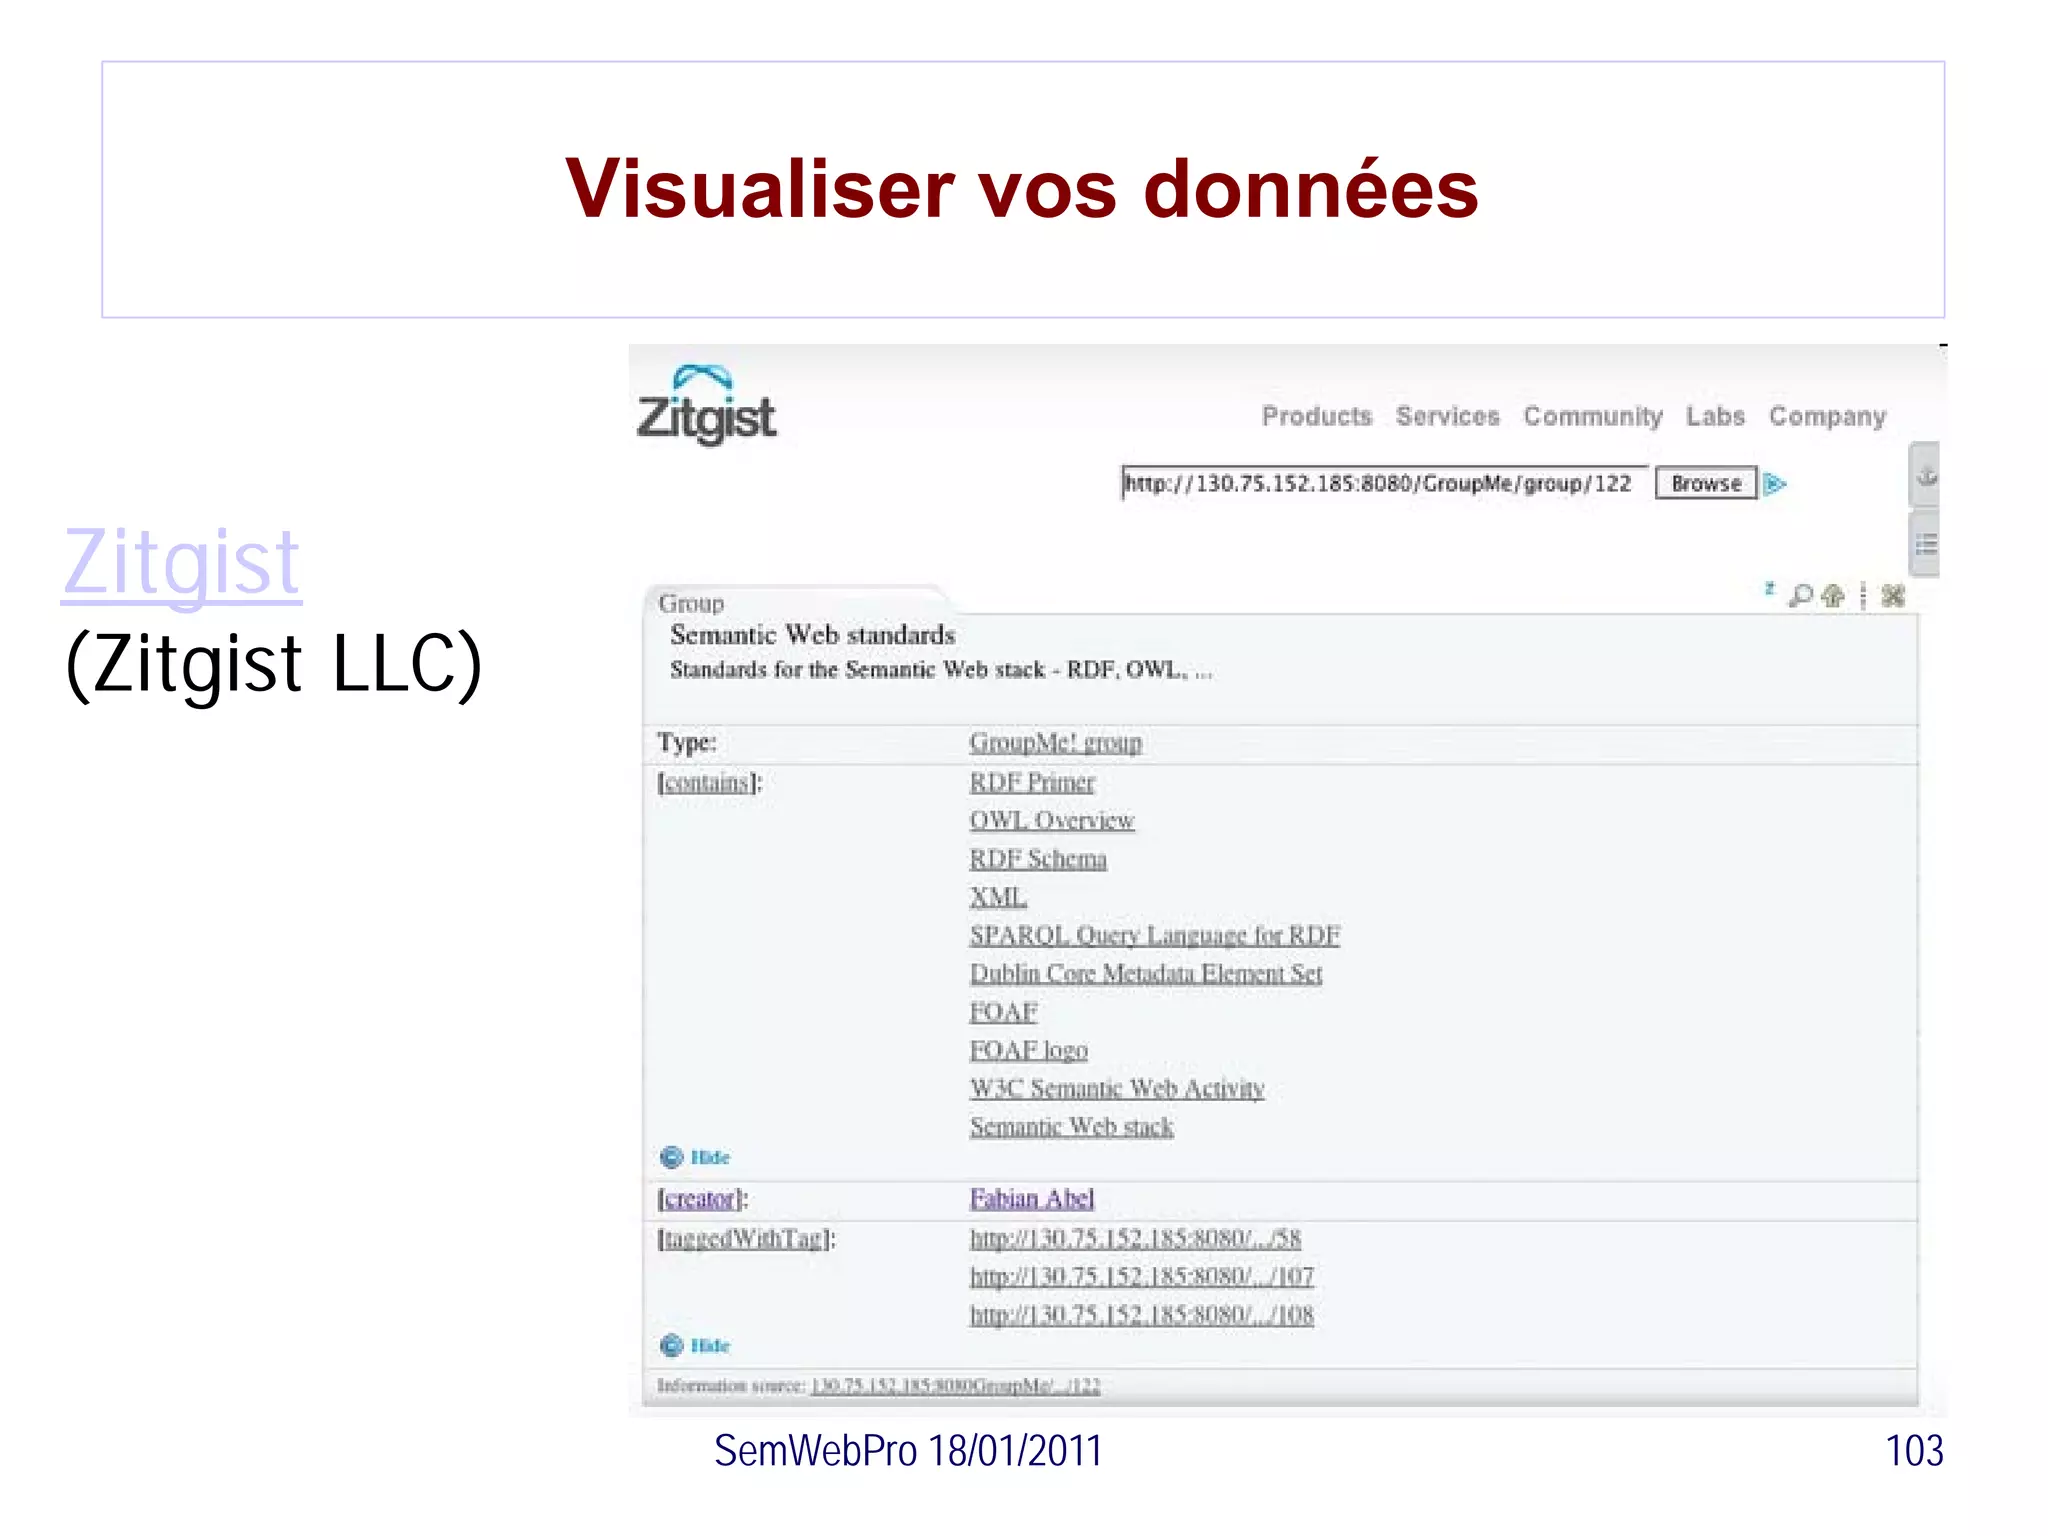This screenshot has height=1536, width=2048.
Task: Open the information source link
Action: (x=955, y=1385)
